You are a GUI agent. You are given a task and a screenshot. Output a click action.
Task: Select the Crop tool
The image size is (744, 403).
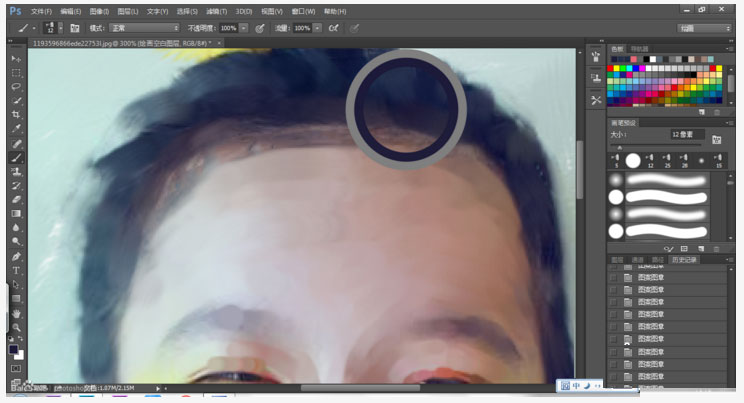click(x=16, y=114)
